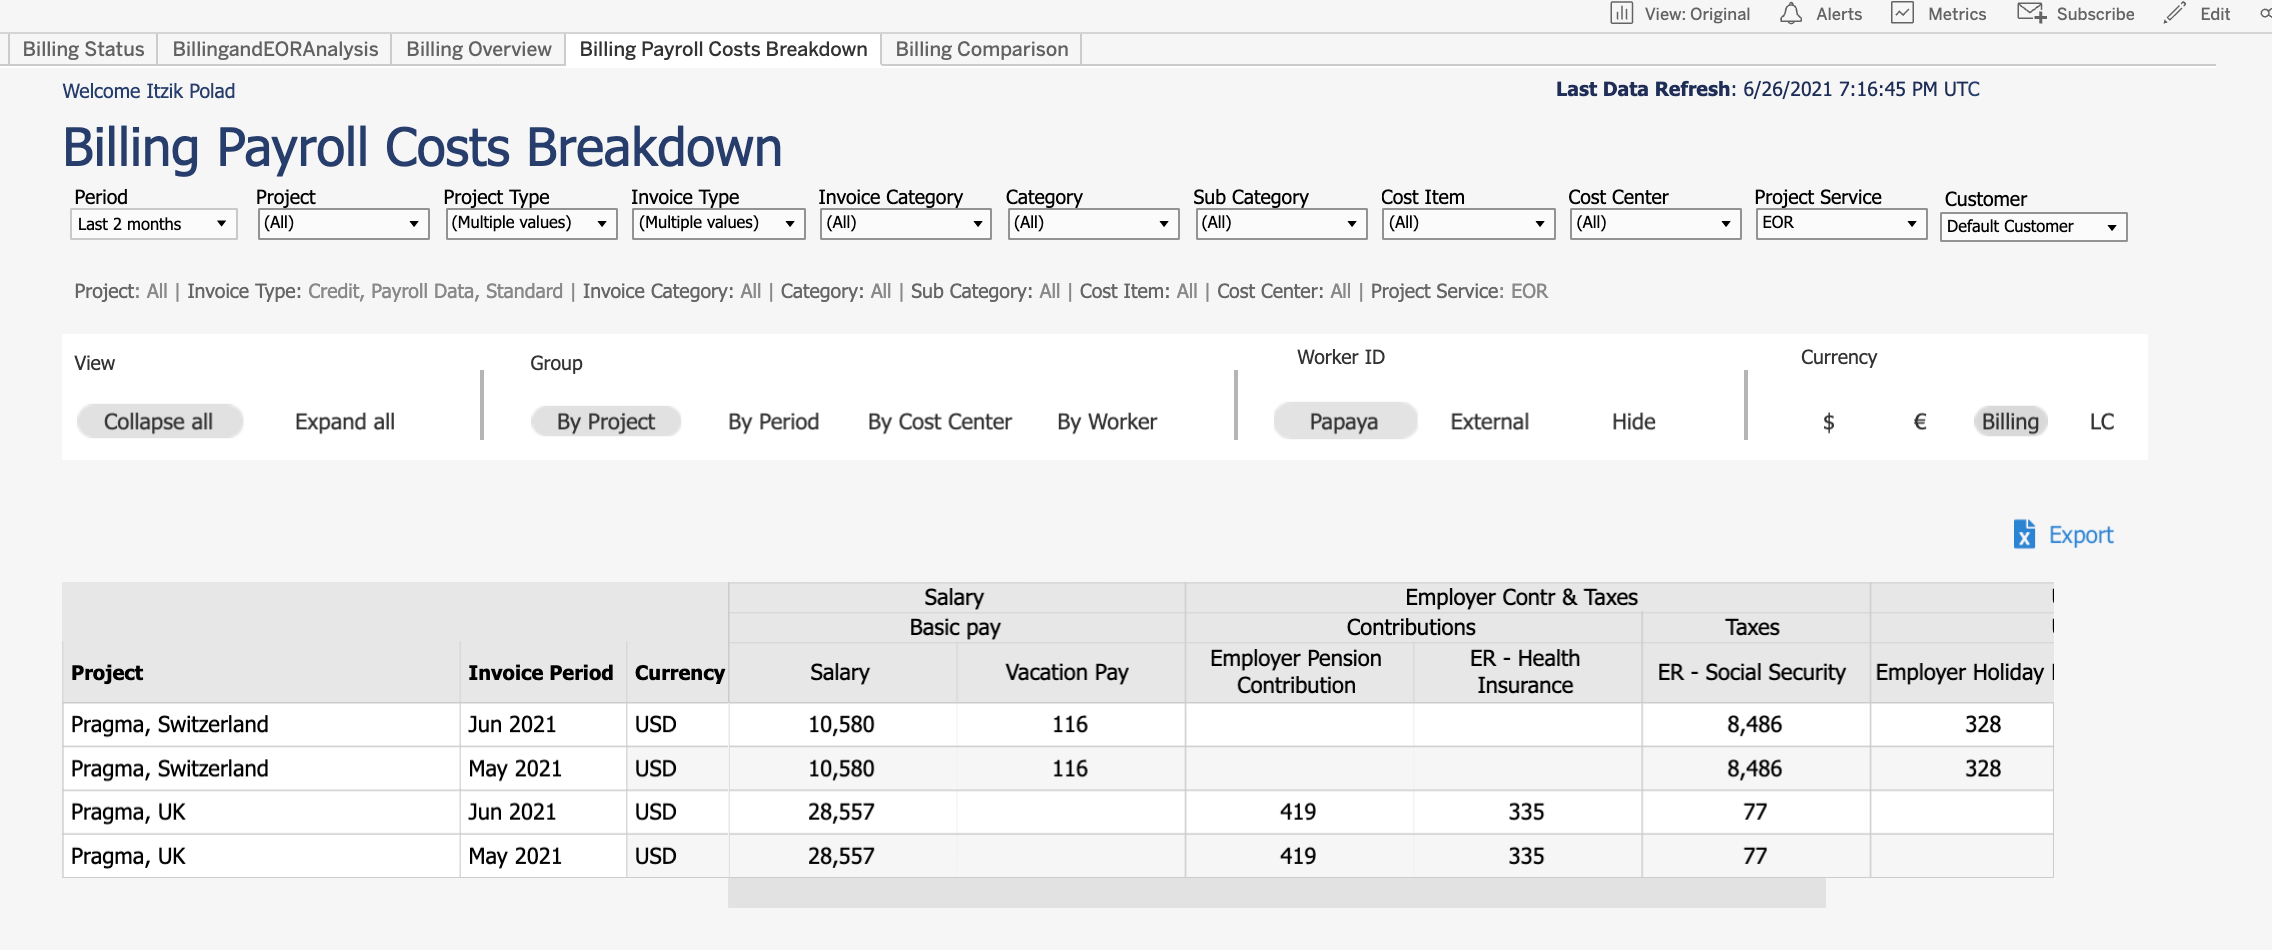Open the Alerts bell icon
The width and height of the screenshot is (2272, 950).
point(1789,14)
